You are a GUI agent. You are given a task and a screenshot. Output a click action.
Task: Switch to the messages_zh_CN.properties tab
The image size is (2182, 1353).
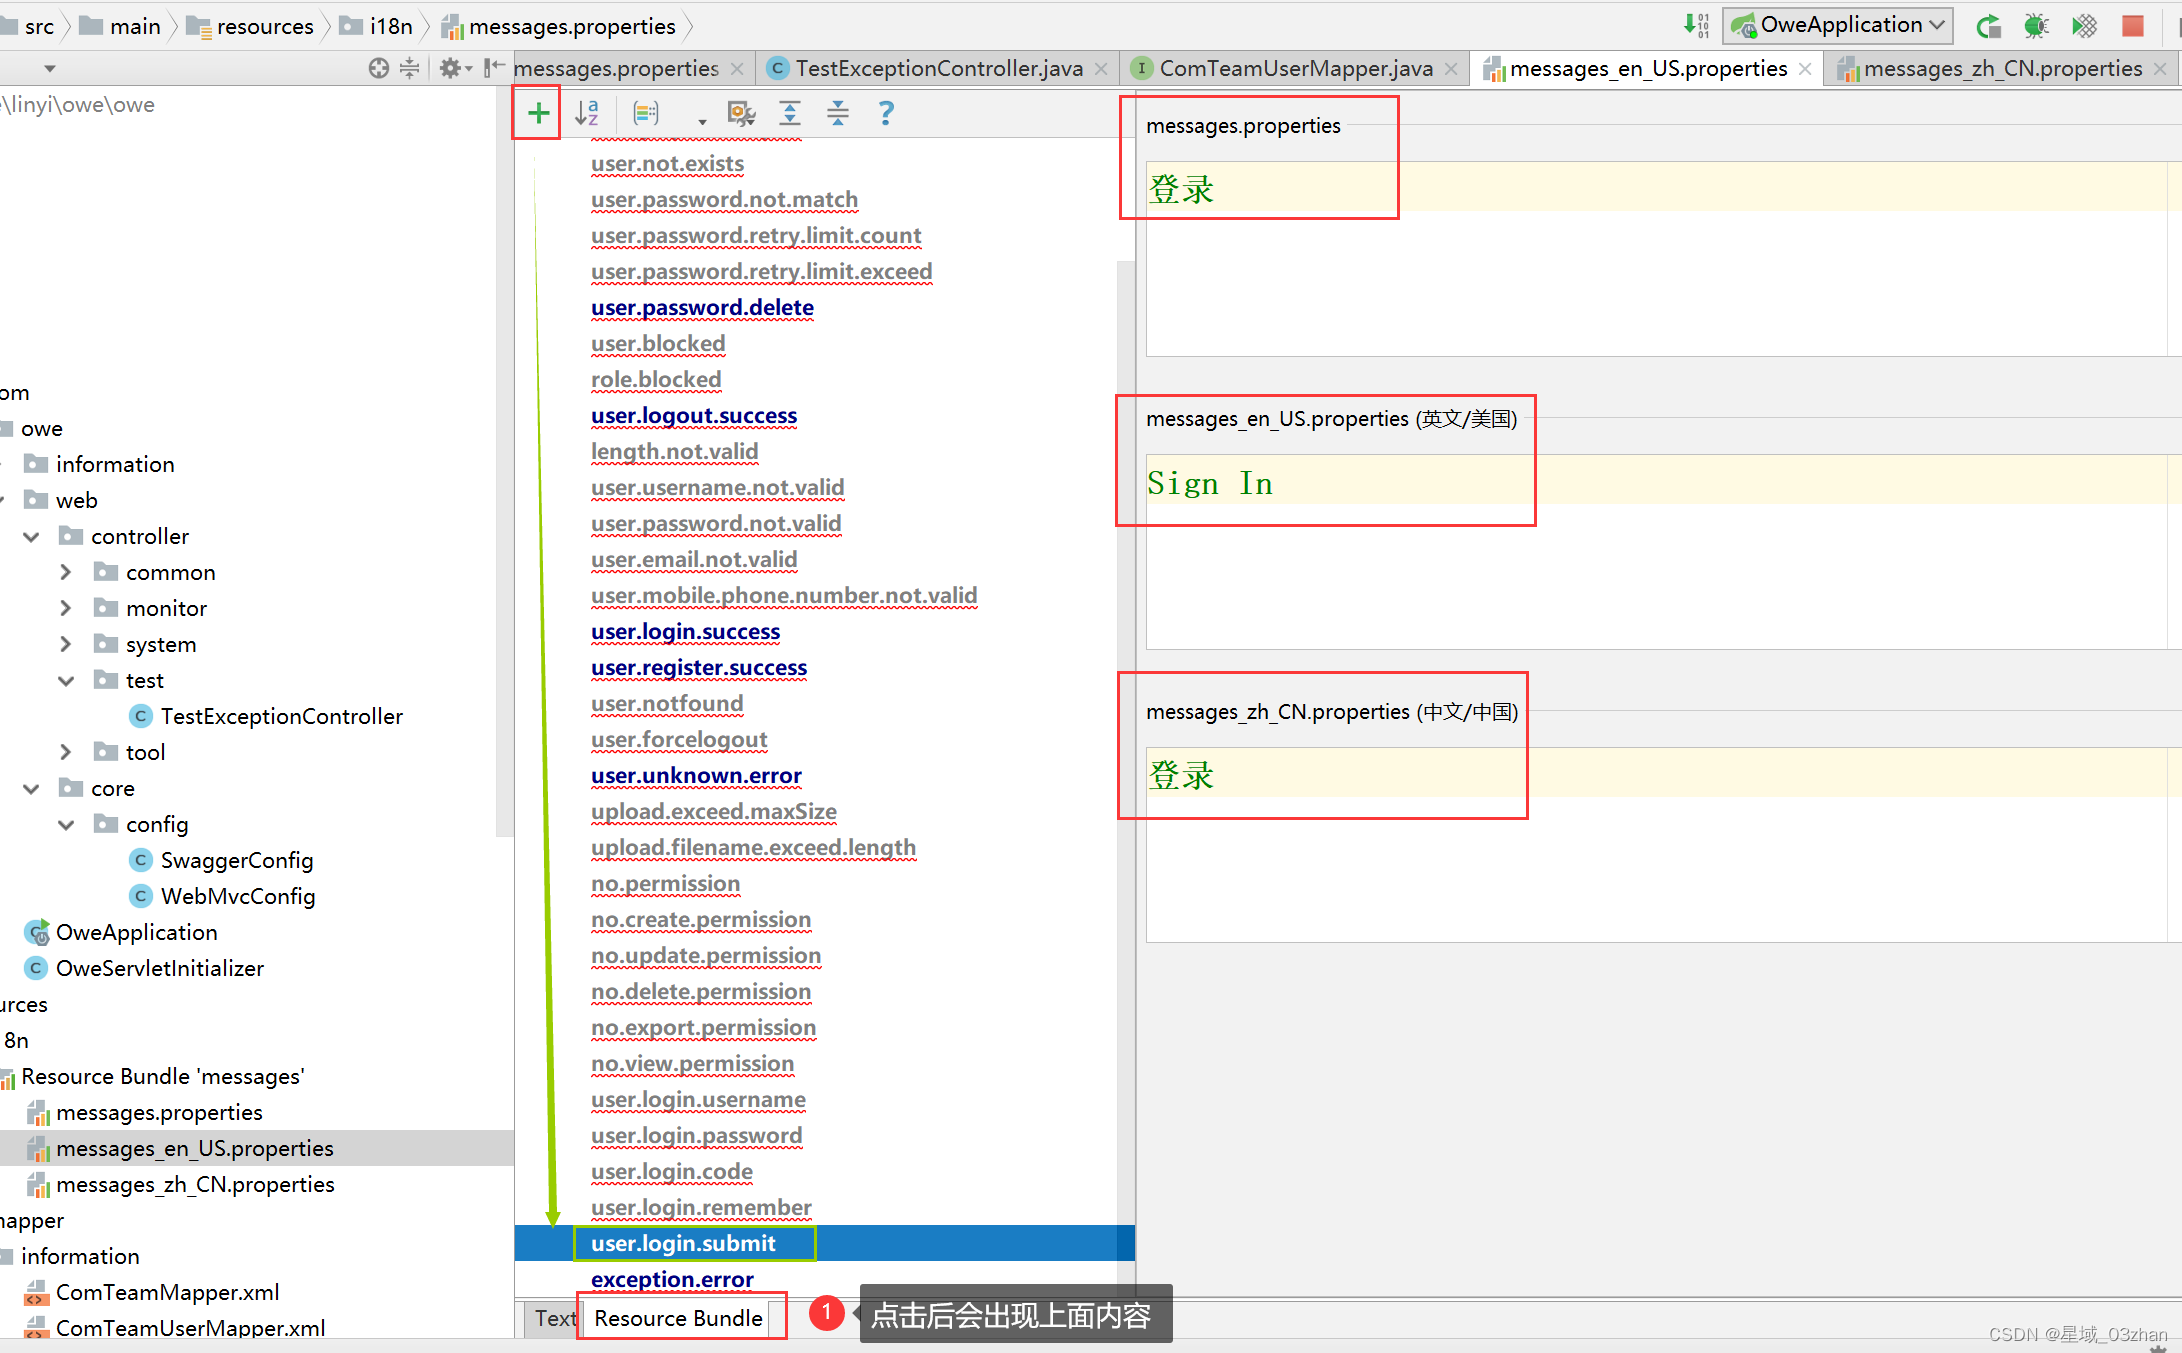coord(1994,68)
